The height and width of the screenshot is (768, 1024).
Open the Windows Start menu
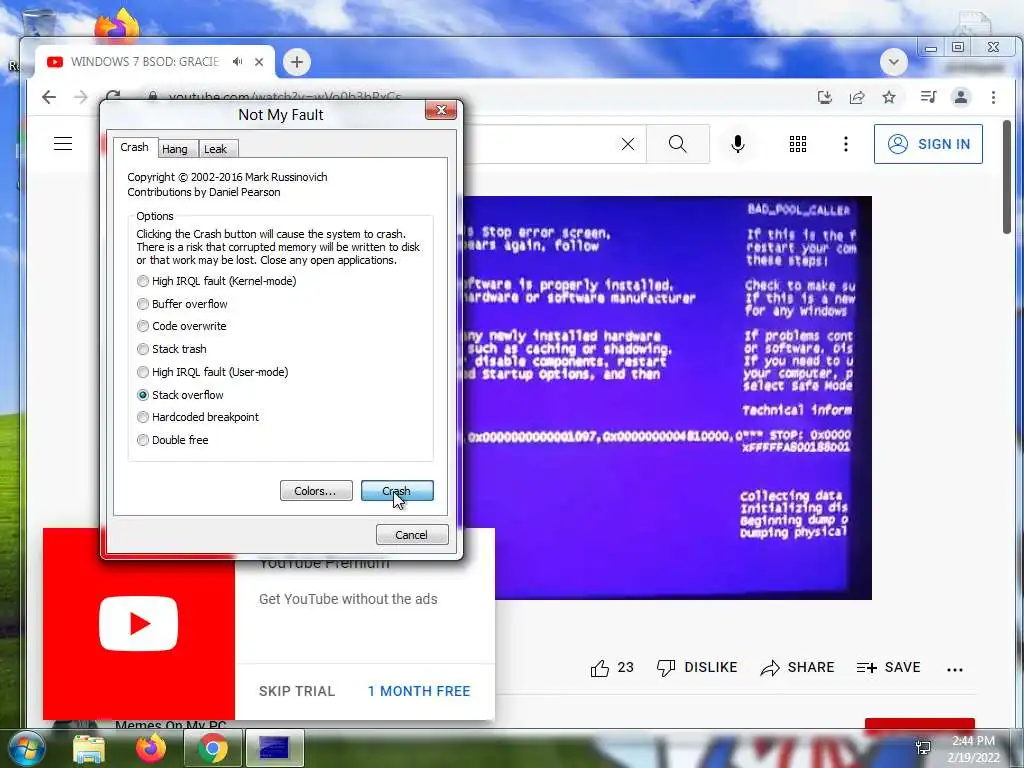[26, 748]
